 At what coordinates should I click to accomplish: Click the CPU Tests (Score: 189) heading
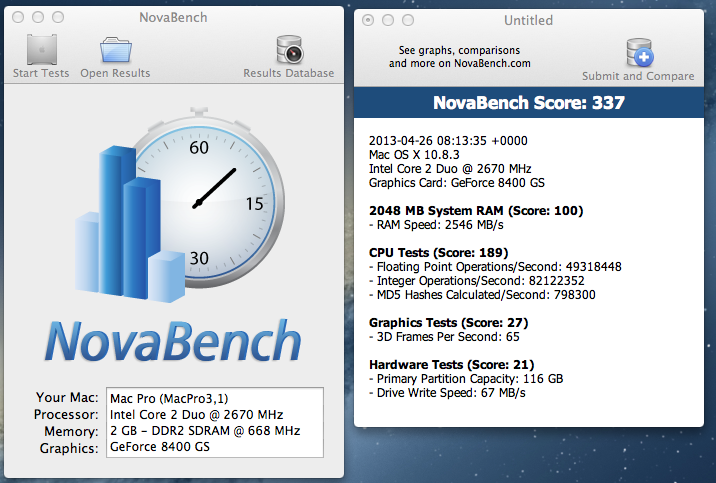[x=438, y=253]
